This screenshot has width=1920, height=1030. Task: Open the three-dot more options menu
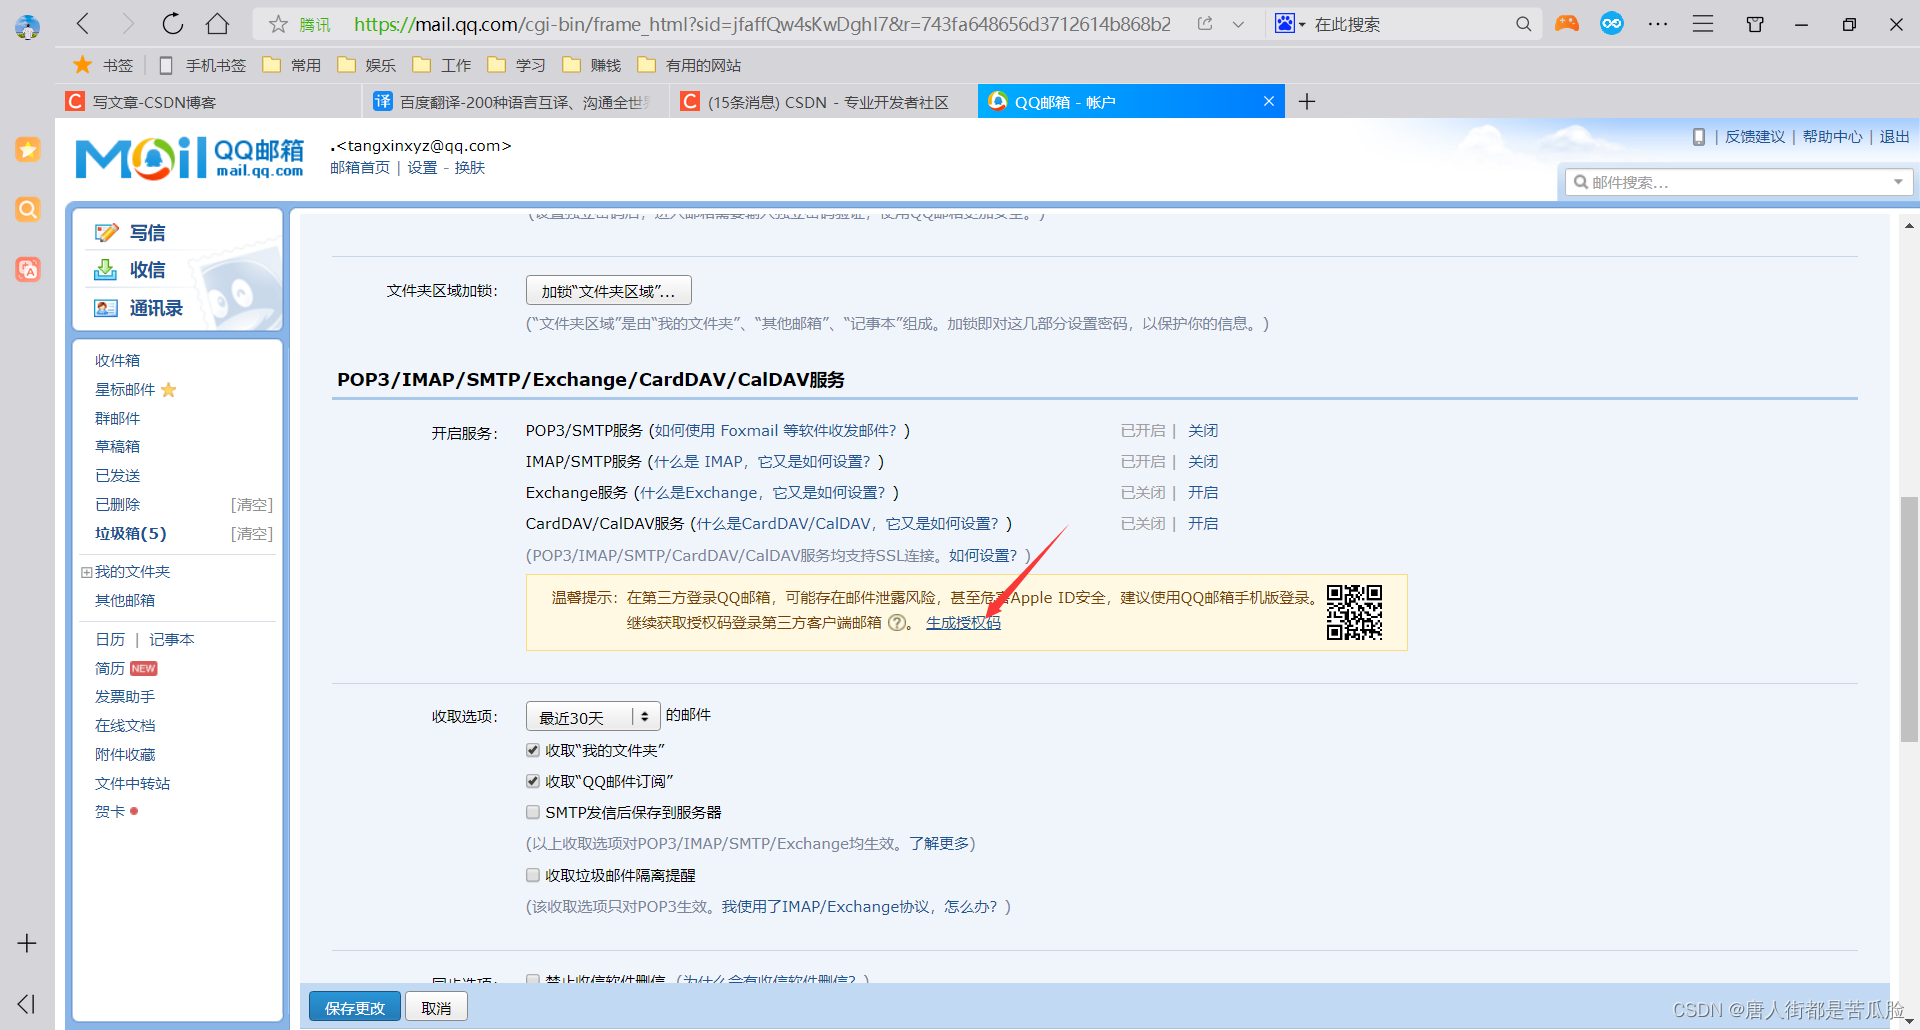click(x=1658, y=24)
